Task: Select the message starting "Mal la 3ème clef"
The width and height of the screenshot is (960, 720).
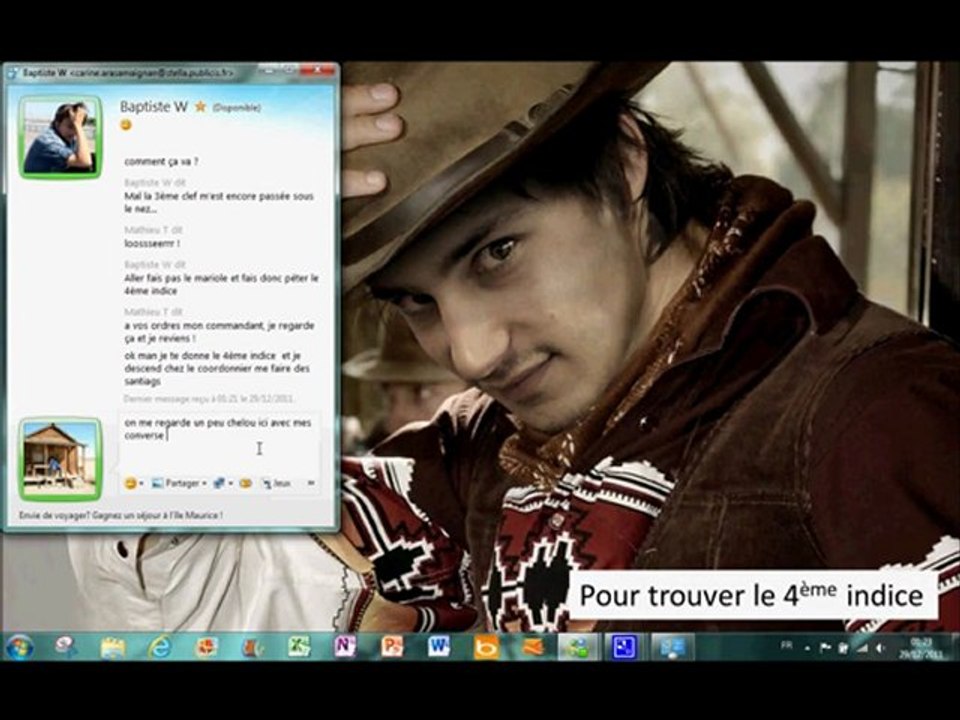Action: point(219,203)
